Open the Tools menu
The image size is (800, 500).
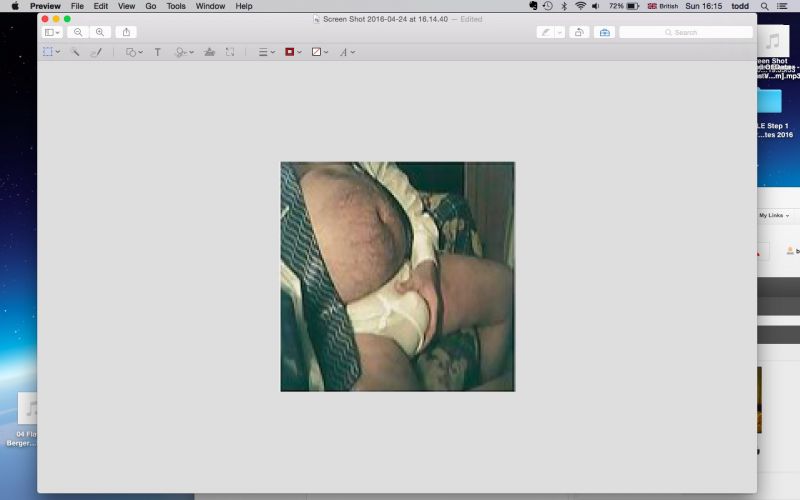[x=176, y=6]
